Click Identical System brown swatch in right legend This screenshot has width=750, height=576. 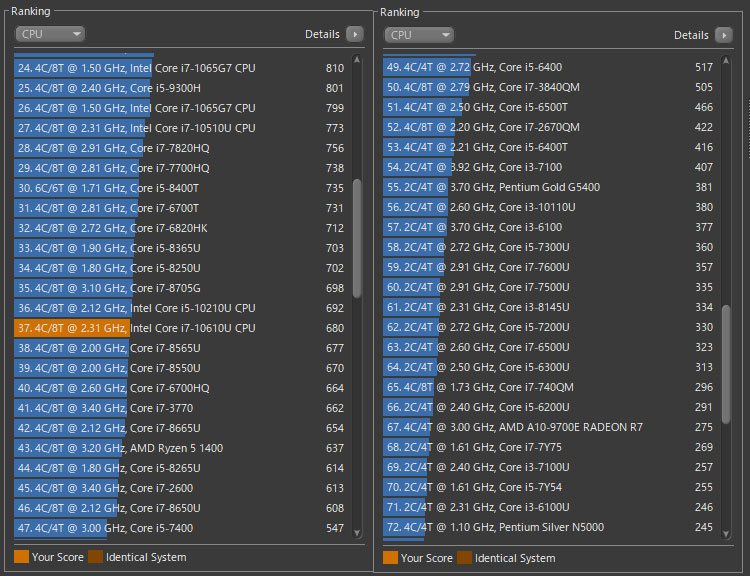464,558
